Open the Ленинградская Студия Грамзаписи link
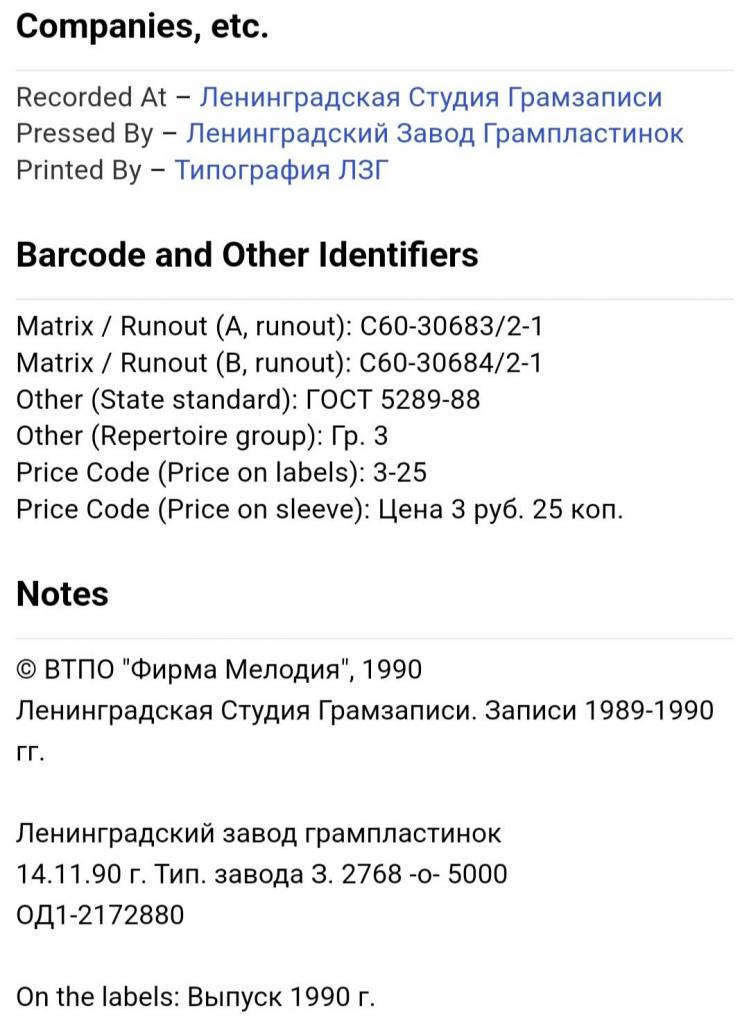Viewport: 749px width, 1024px height. [430, 97]
